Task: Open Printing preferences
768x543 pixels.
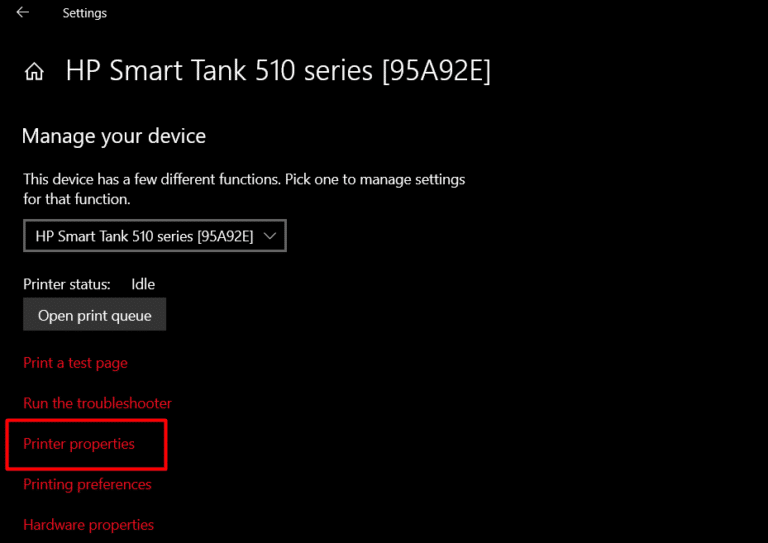Action: 87,484
